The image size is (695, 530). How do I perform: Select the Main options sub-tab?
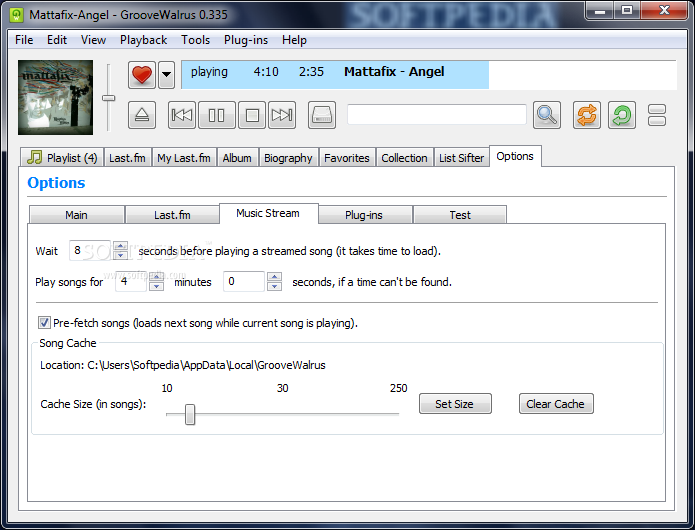click(x=76, y=215)
